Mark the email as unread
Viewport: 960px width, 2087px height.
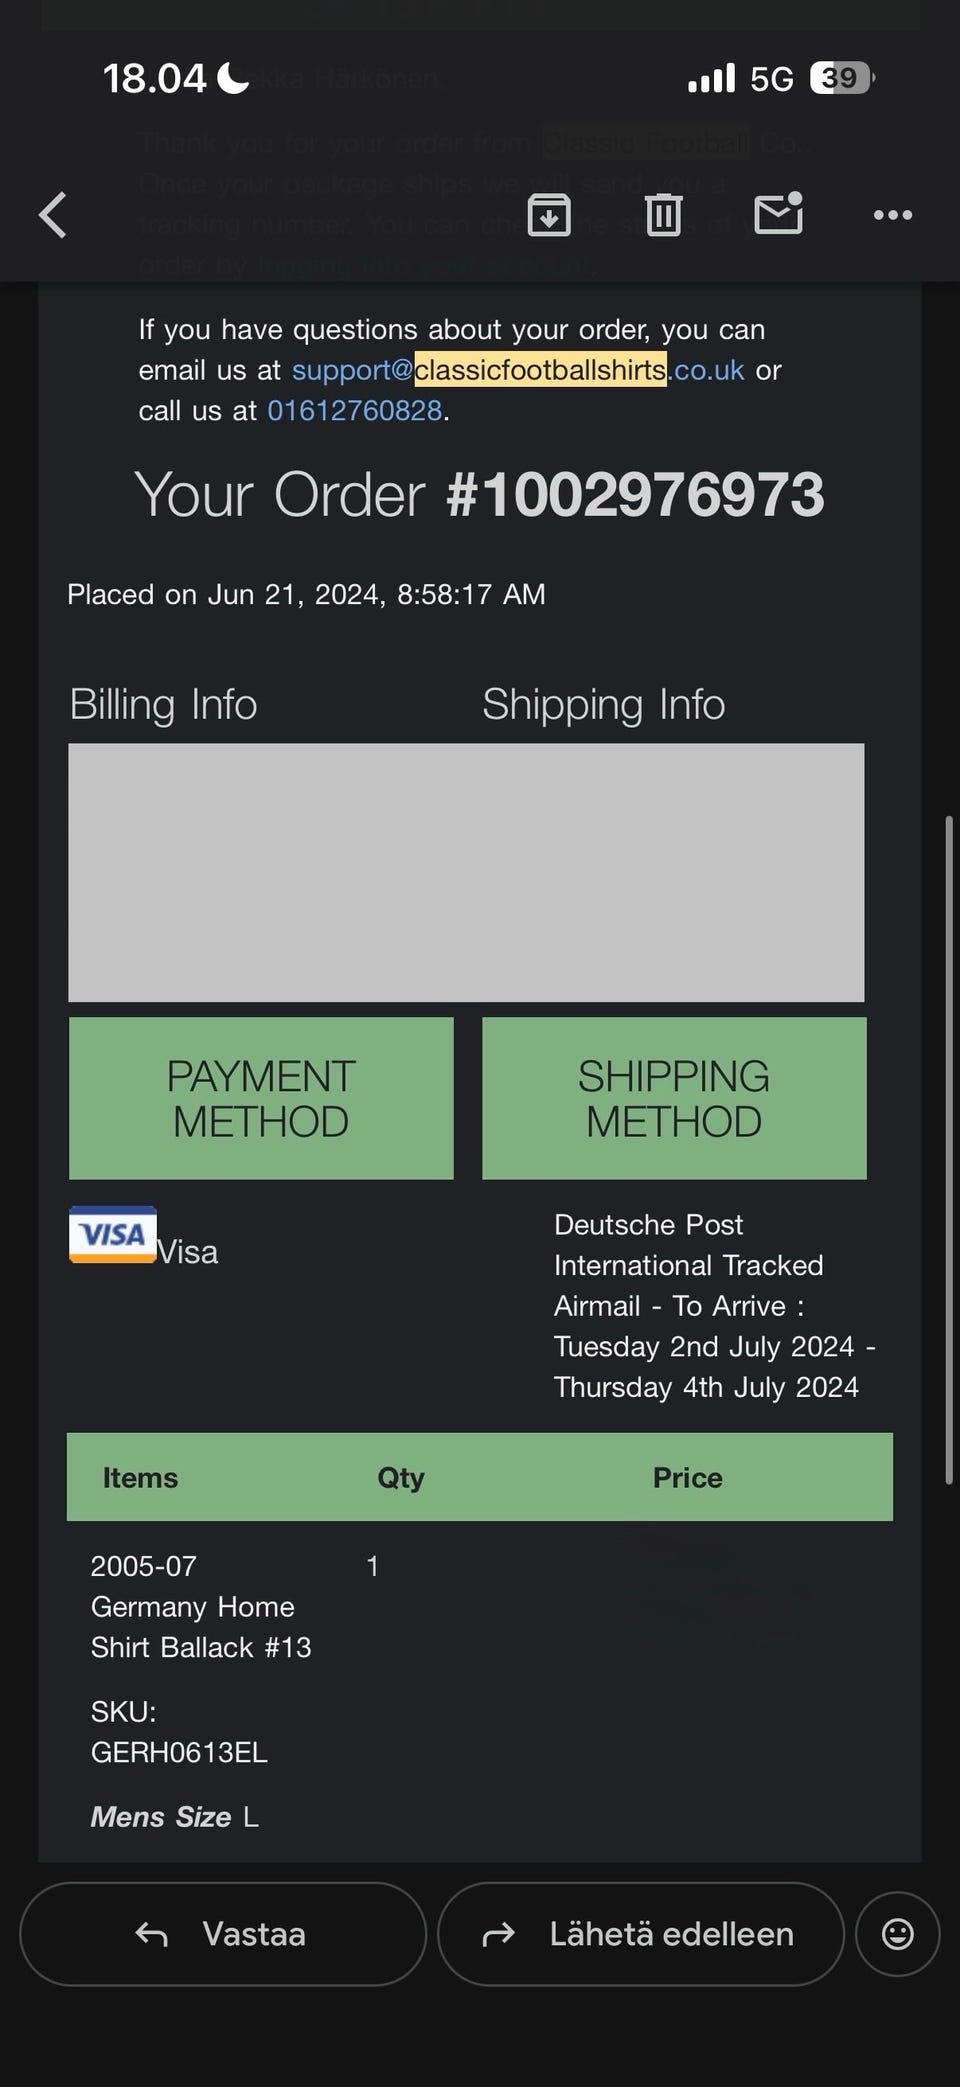pos(778,213)
